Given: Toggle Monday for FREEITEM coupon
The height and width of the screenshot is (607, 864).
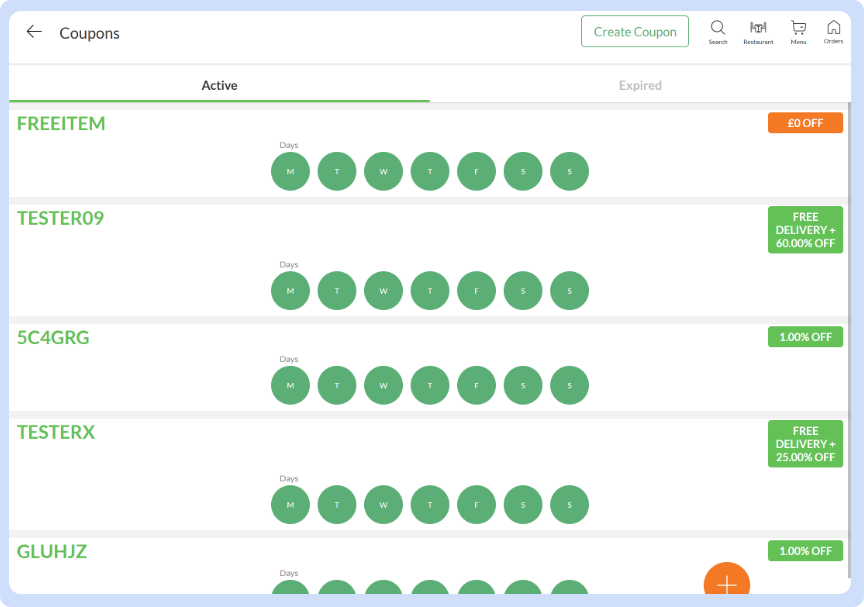Looking at the screenshot, I should pyautogui.click(x=290, y=171).
